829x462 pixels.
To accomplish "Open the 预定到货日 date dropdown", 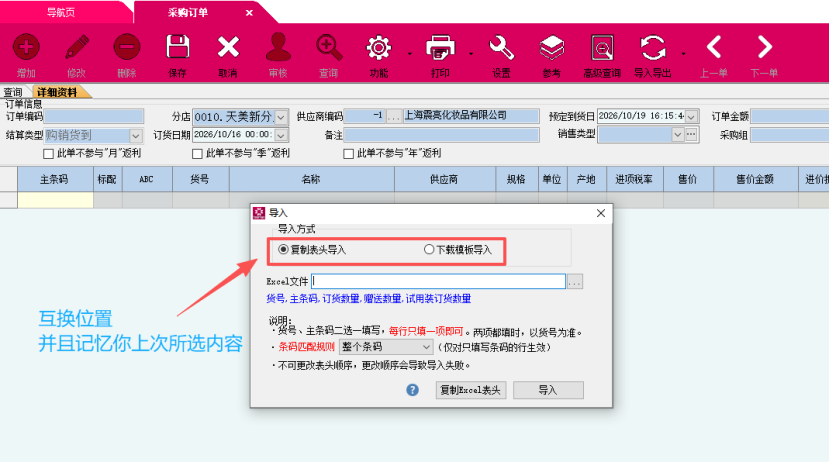I will 691,116.
